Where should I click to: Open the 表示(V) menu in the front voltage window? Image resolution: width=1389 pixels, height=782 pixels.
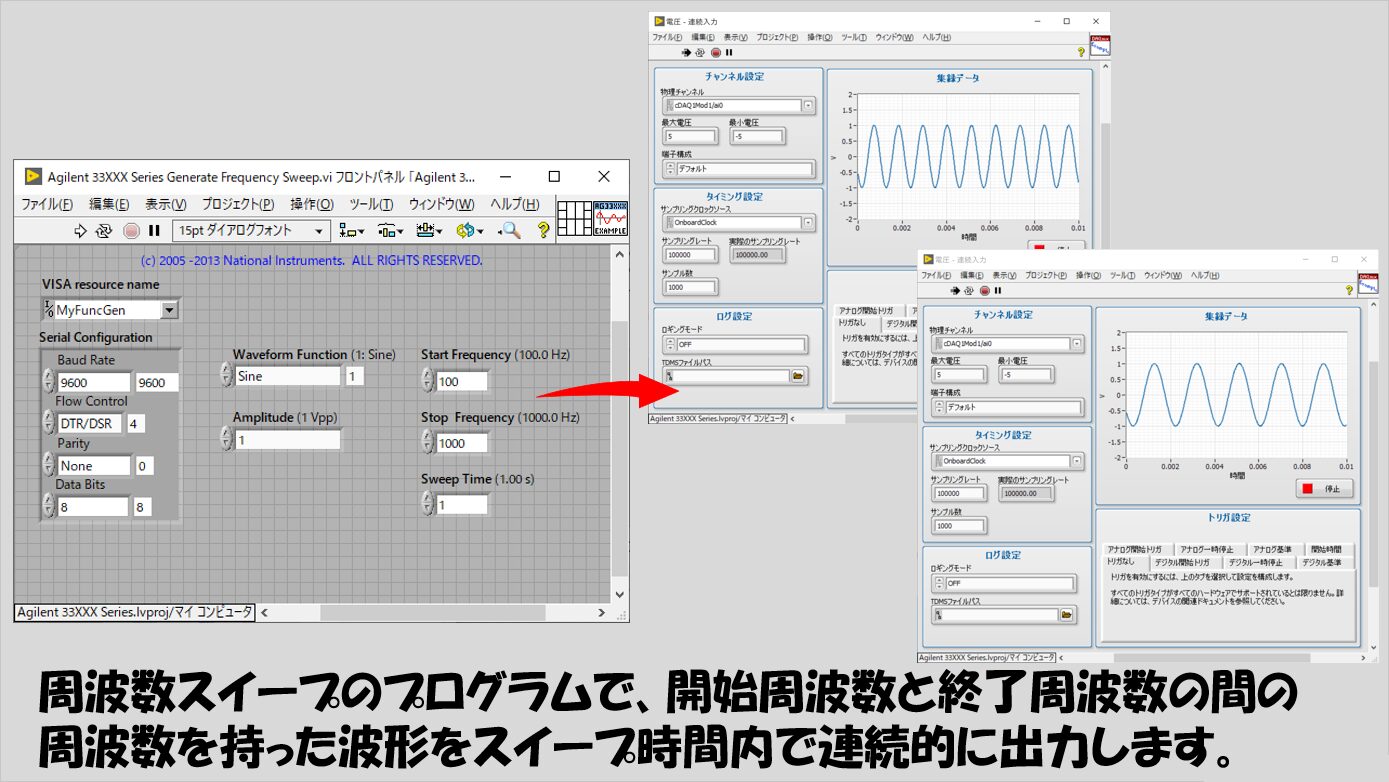tap(1004, 275)
